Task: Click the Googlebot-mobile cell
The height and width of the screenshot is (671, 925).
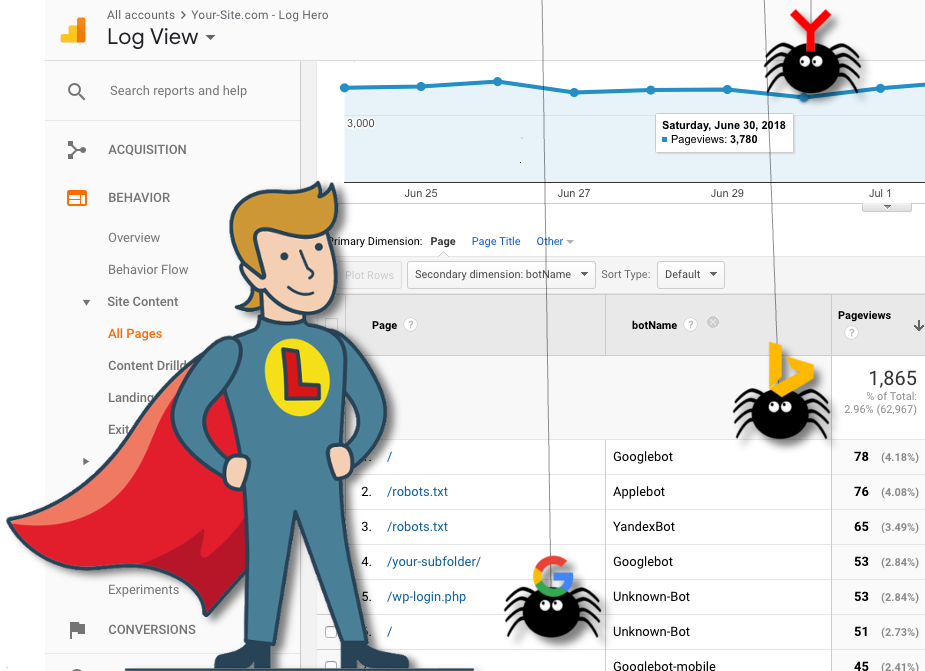Action: coord(664,666)
